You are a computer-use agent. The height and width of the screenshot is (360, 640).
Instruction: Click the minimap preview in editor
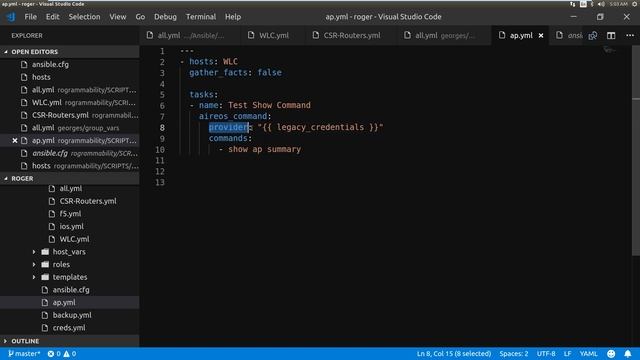(x=610, y=50)
